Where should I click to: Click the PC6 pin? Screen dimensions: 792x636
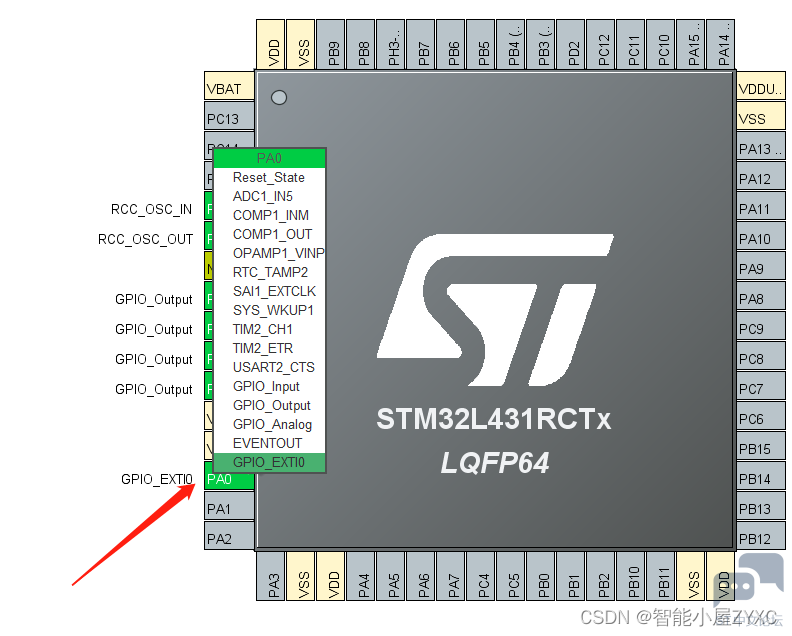[x=761, y=415]
